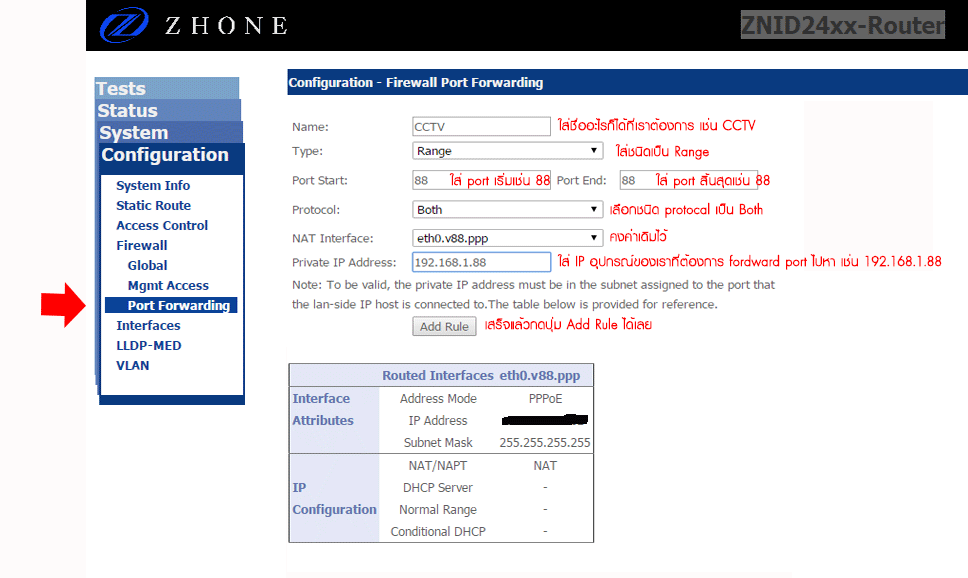Click the Port Start input field
This screenshot has width=968, height=578.
pos(481,180)
